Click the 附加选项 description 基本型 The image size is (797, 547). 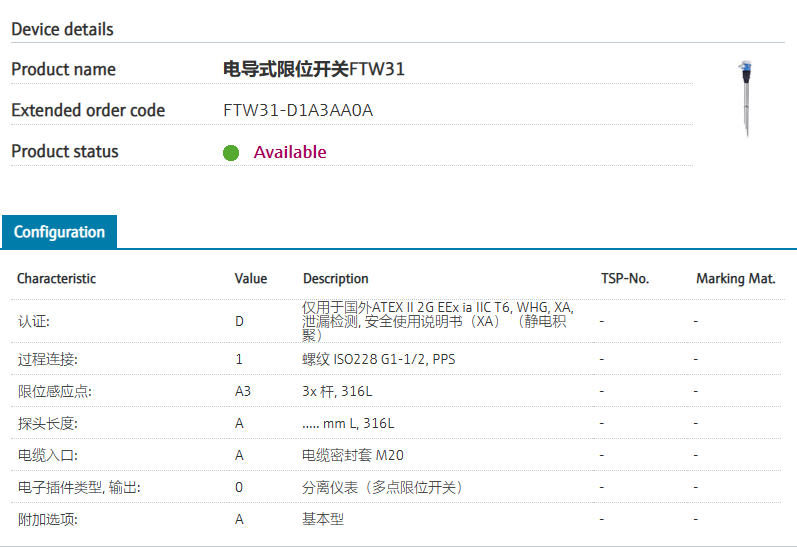pos(323,519)
